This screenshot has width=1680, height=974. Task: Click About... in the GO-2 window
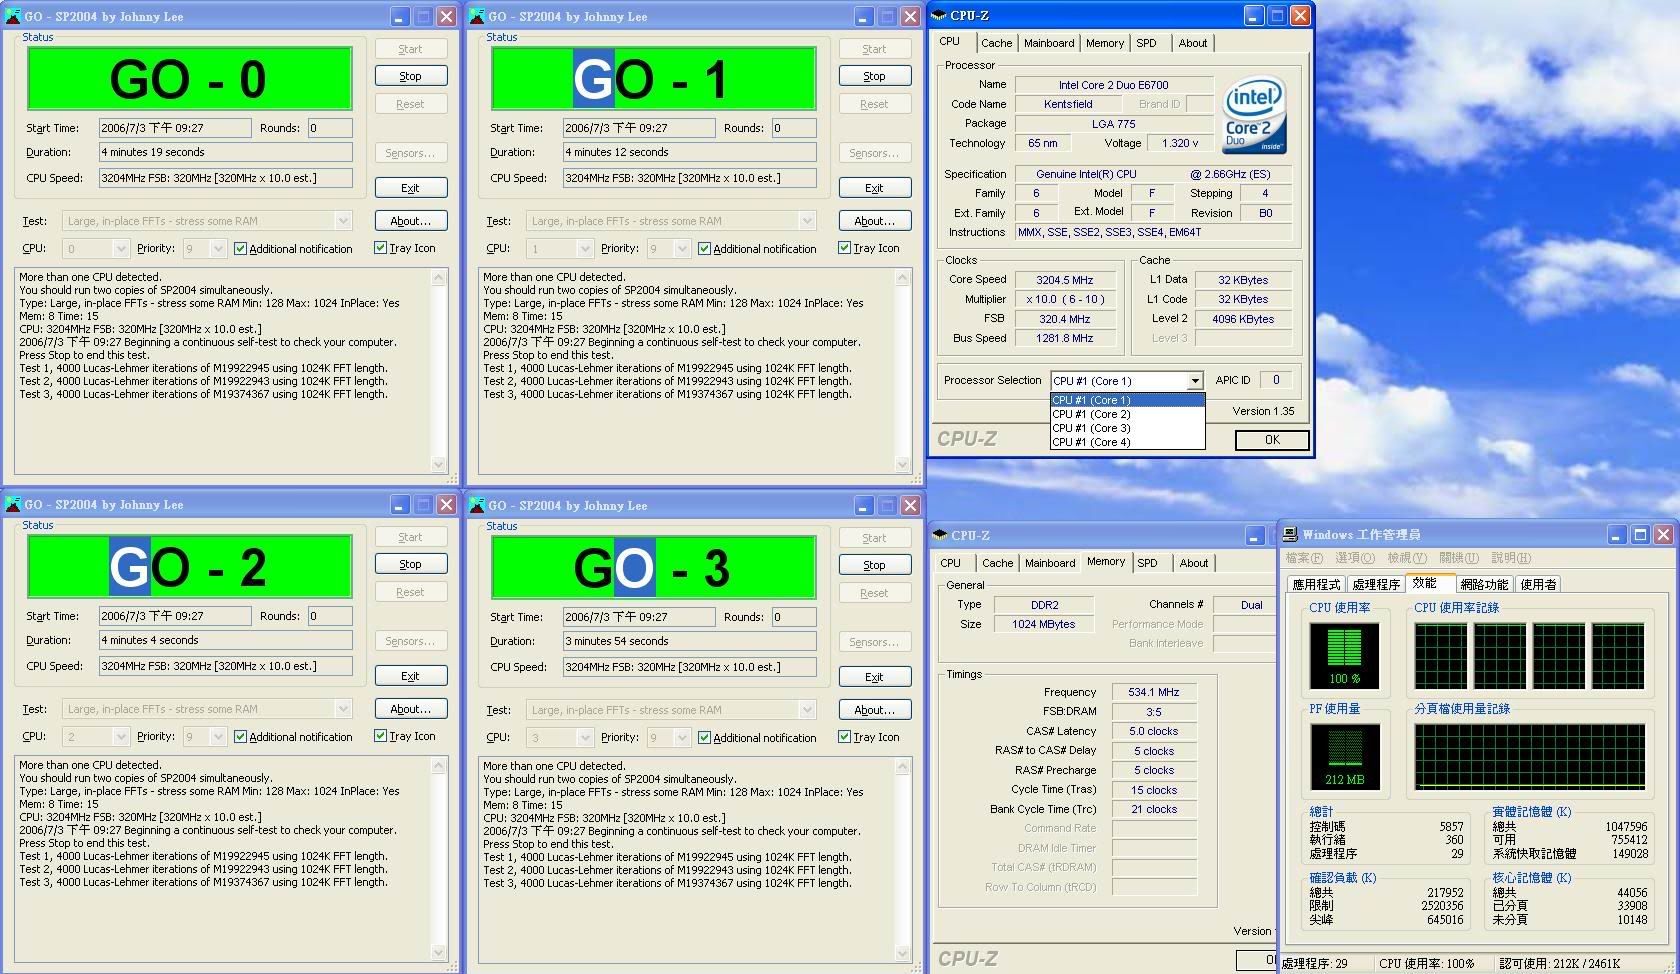410,709
